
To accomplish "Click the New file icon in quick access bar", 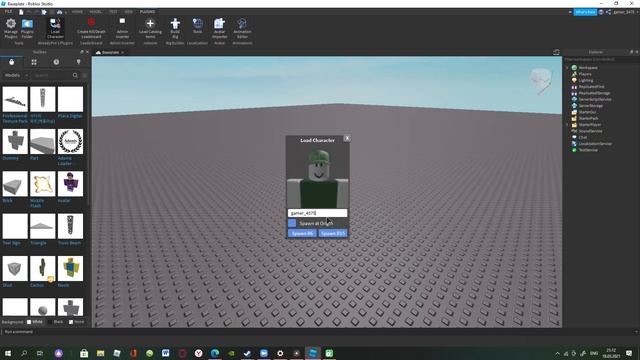I will pos(21,12).
